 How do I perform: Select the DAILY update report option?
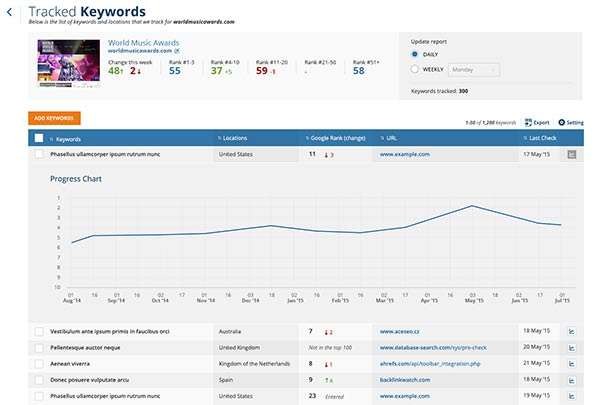tap(416, 54)
